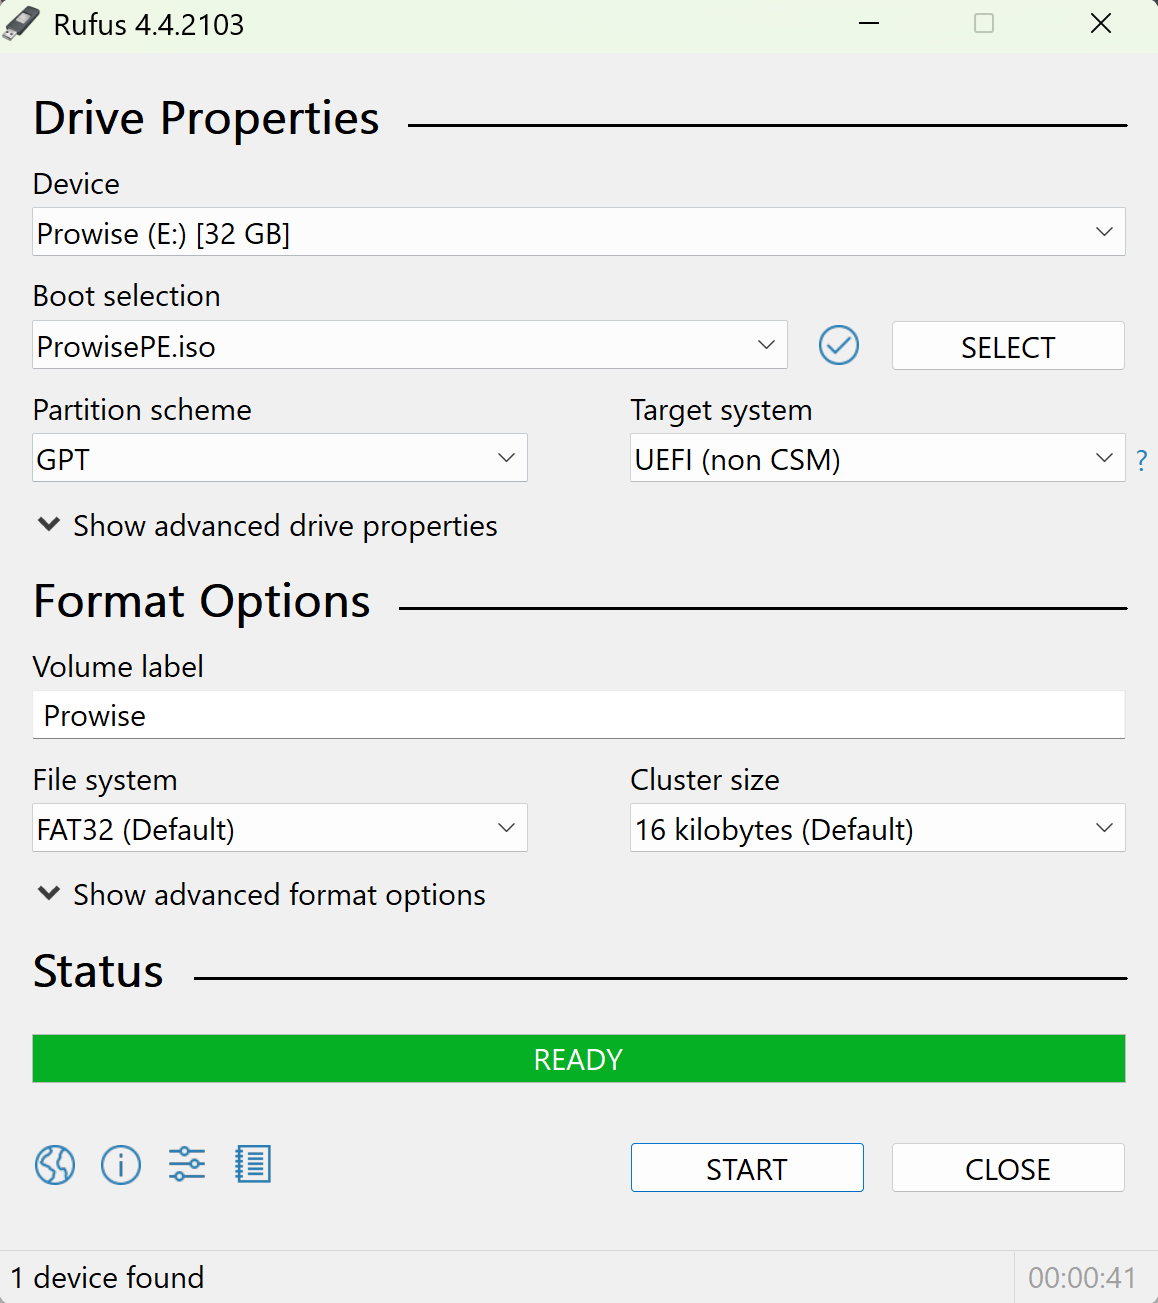Expand Show advanced format options

point(260,895)
